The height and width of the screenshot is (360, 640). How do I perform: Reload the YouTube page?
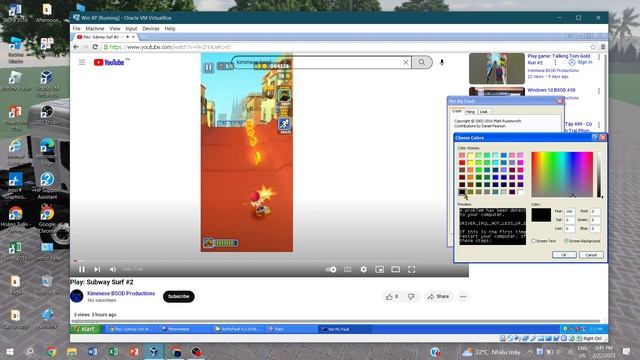click(95, 47)
